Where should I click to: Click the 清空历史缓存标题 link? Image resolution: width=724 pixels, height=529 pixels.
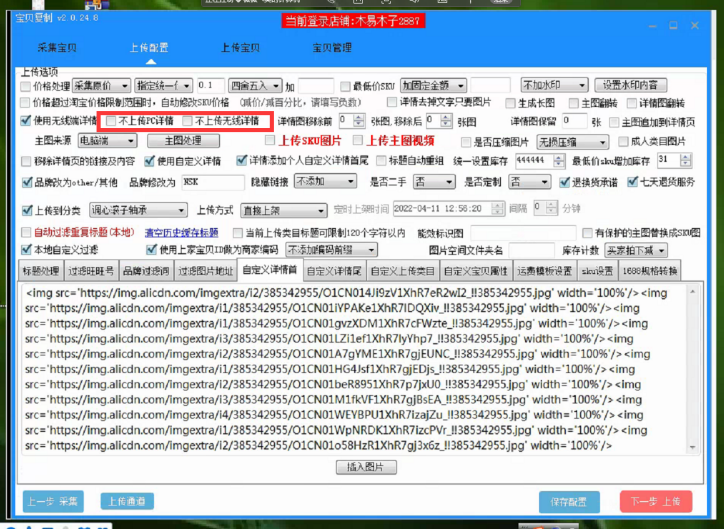pyautogui.click(x=181, y=233)
